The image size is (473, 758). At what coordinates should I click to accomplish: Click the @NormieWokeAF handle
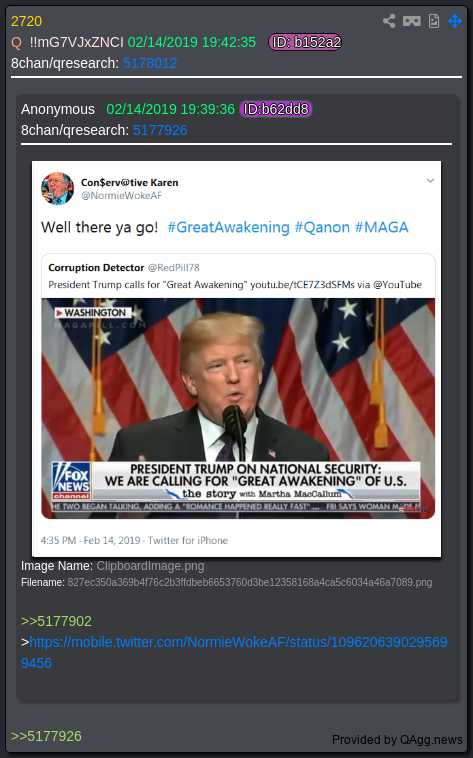[x=121, y=195]
